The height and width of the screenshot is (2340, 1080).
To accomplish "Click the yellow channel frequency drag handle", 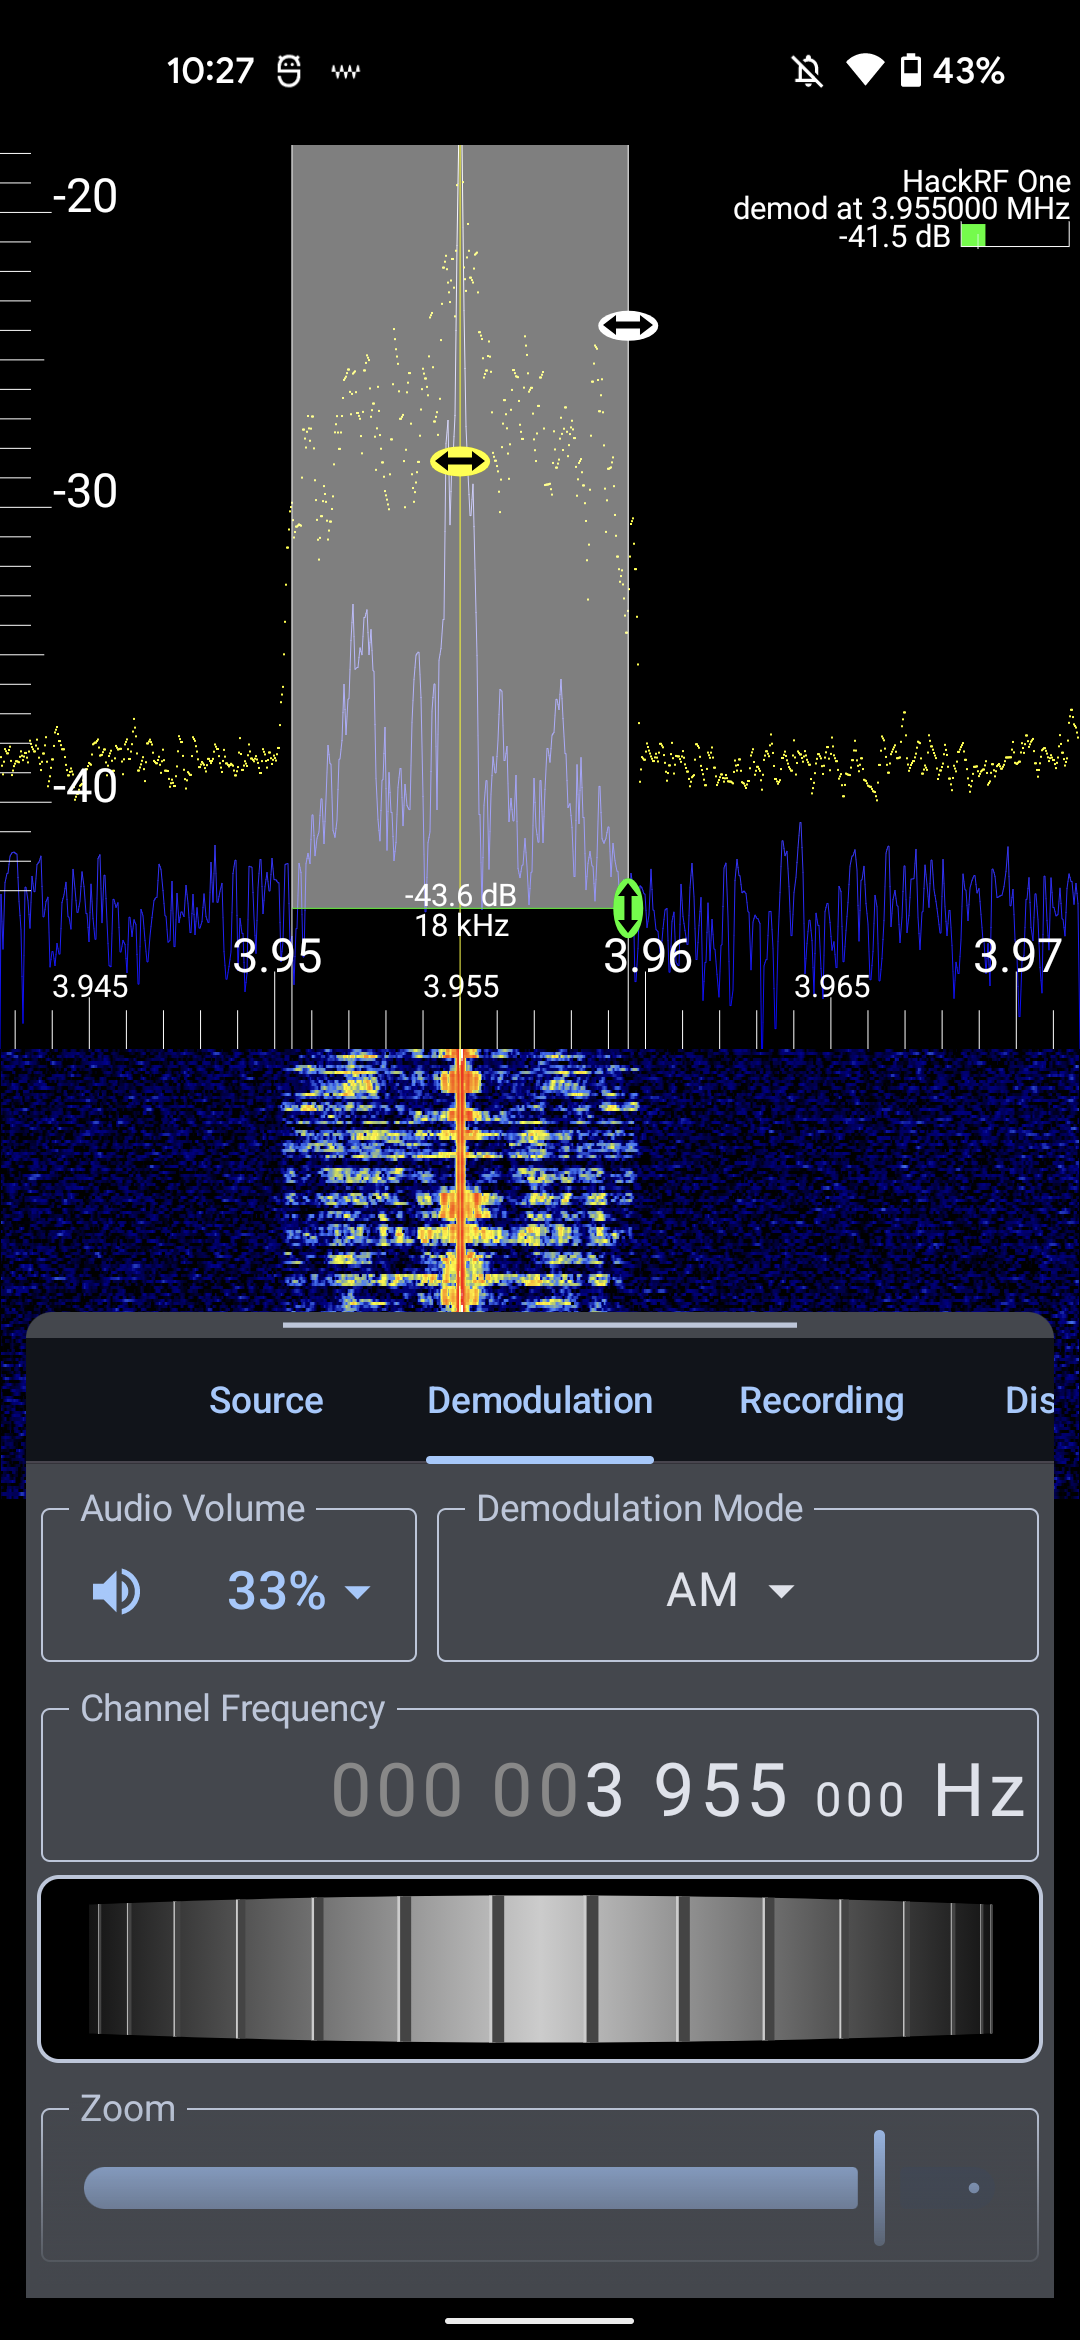I will pos(460,461).
